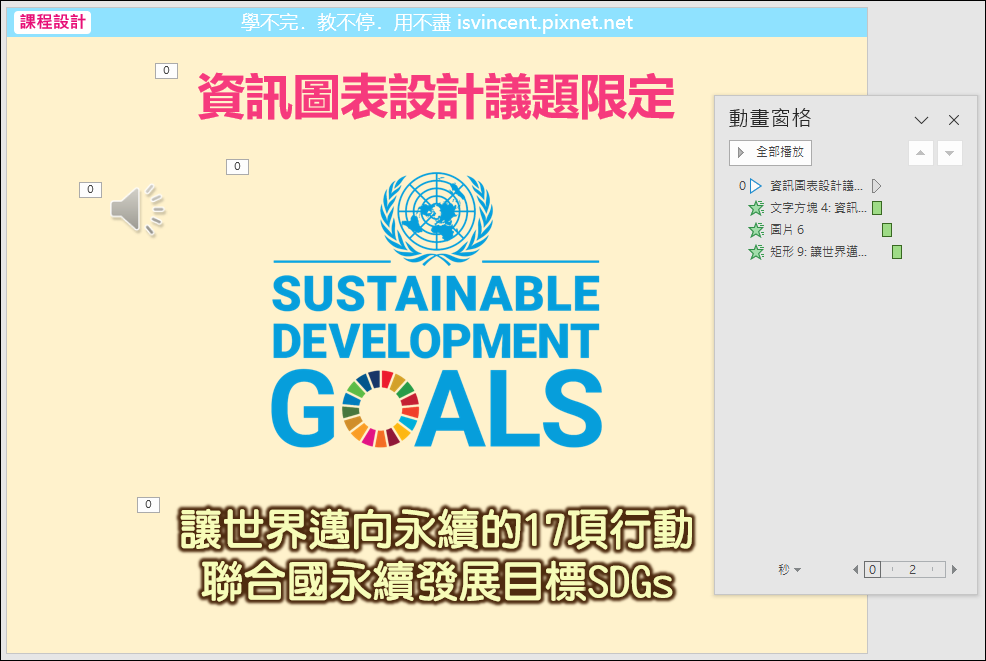The height and width of the screenshot is (661, 986).
Task: Select the 讓世界邁向永續的17項行動 text line
Action: (x=436, y=530)
